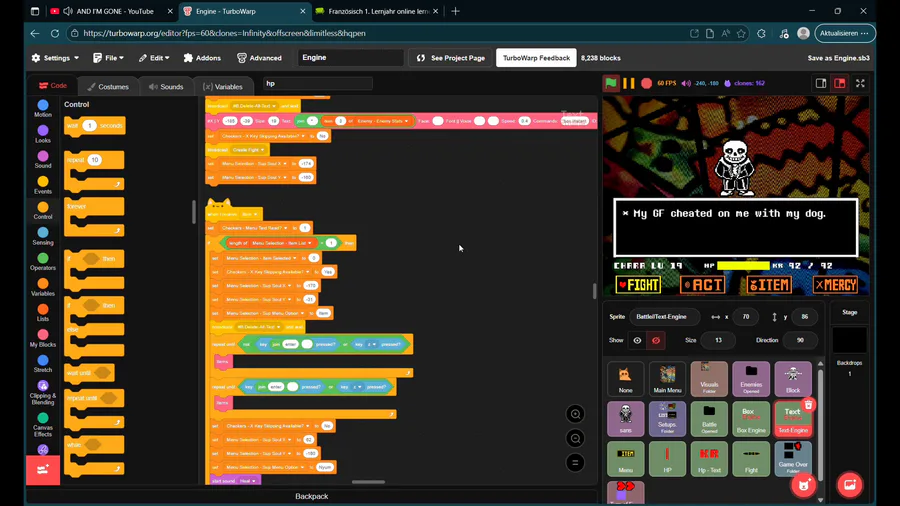Screen dimensions: 900x506
Task: Open the Stretch extension category
Action: coord(42,364)
